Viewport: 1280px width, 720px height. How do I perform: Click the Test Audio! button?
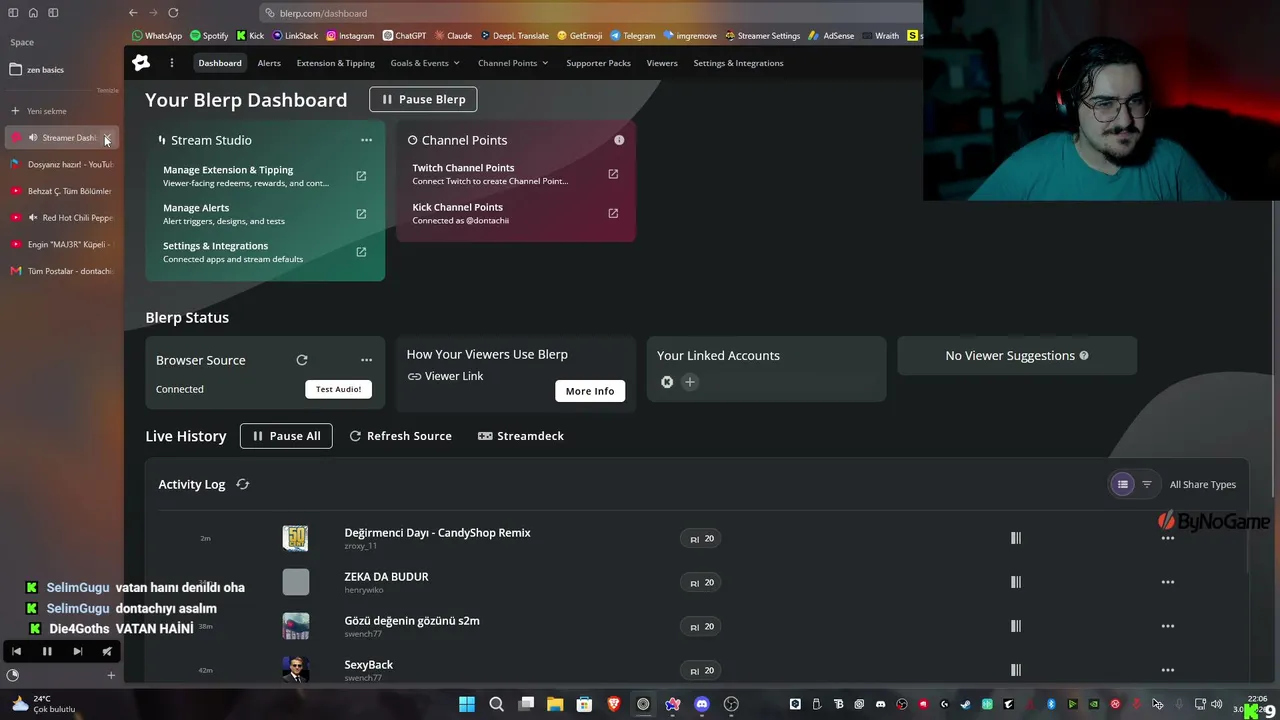pos(338,389)
